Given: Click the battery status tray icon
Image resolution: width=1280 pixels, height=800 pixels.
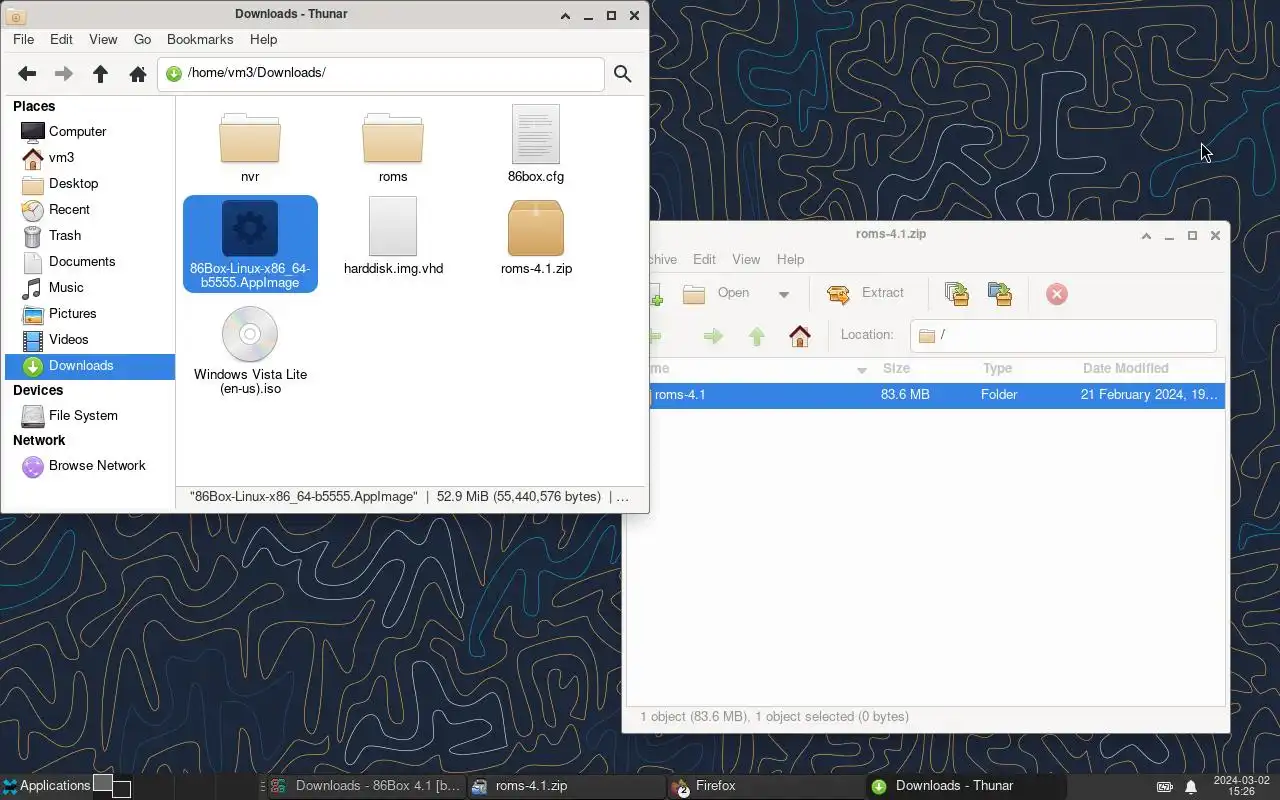Looking at the screenshot, I should pos(1165,787).
